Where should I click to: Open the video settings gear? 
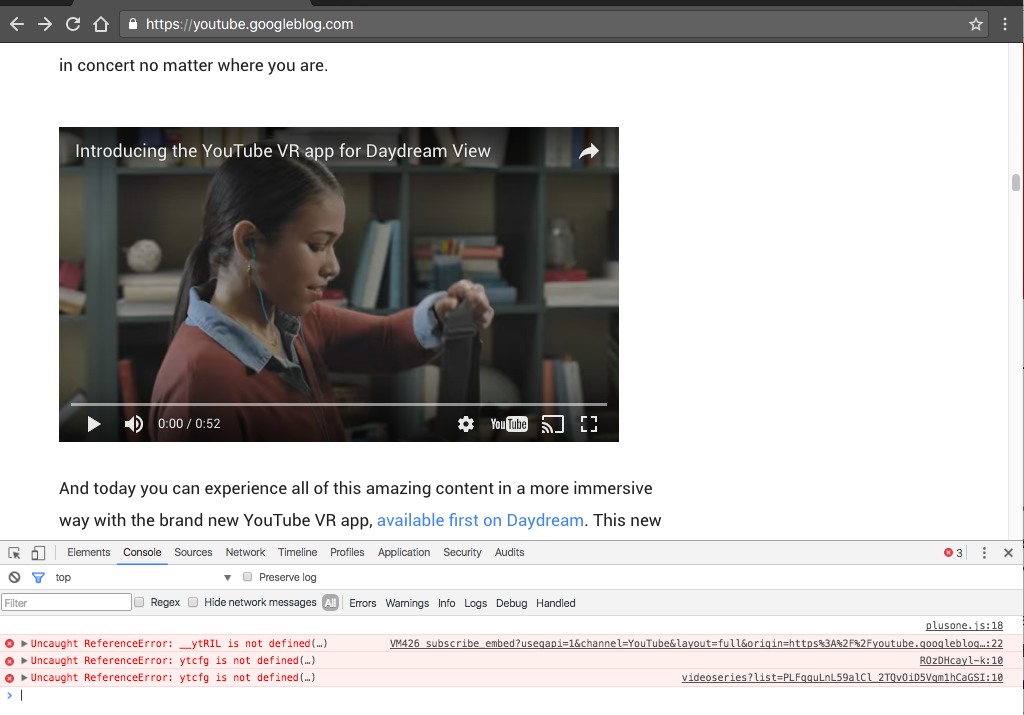pos(466,424)
